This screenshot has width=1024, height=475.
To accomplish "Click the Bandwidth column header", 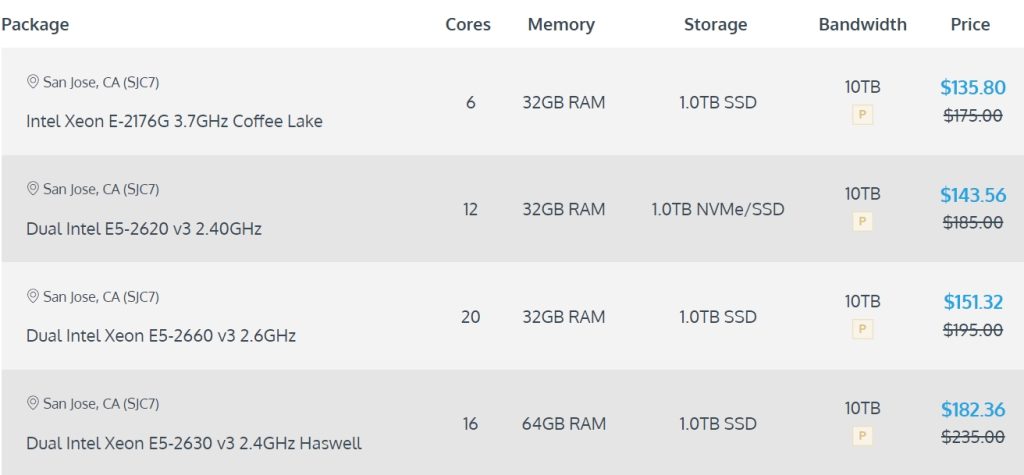I will [862, 25].
